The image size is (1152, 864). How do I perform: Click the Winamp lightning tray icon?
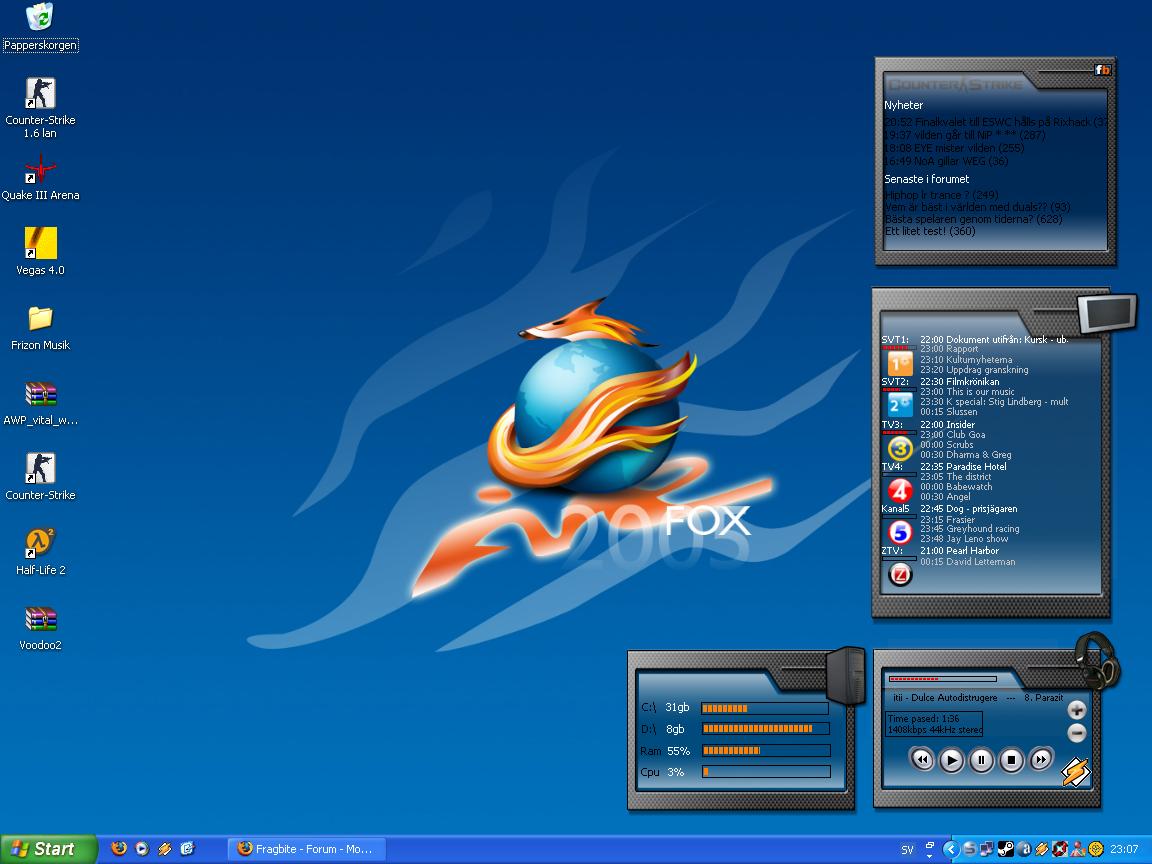1041,849
